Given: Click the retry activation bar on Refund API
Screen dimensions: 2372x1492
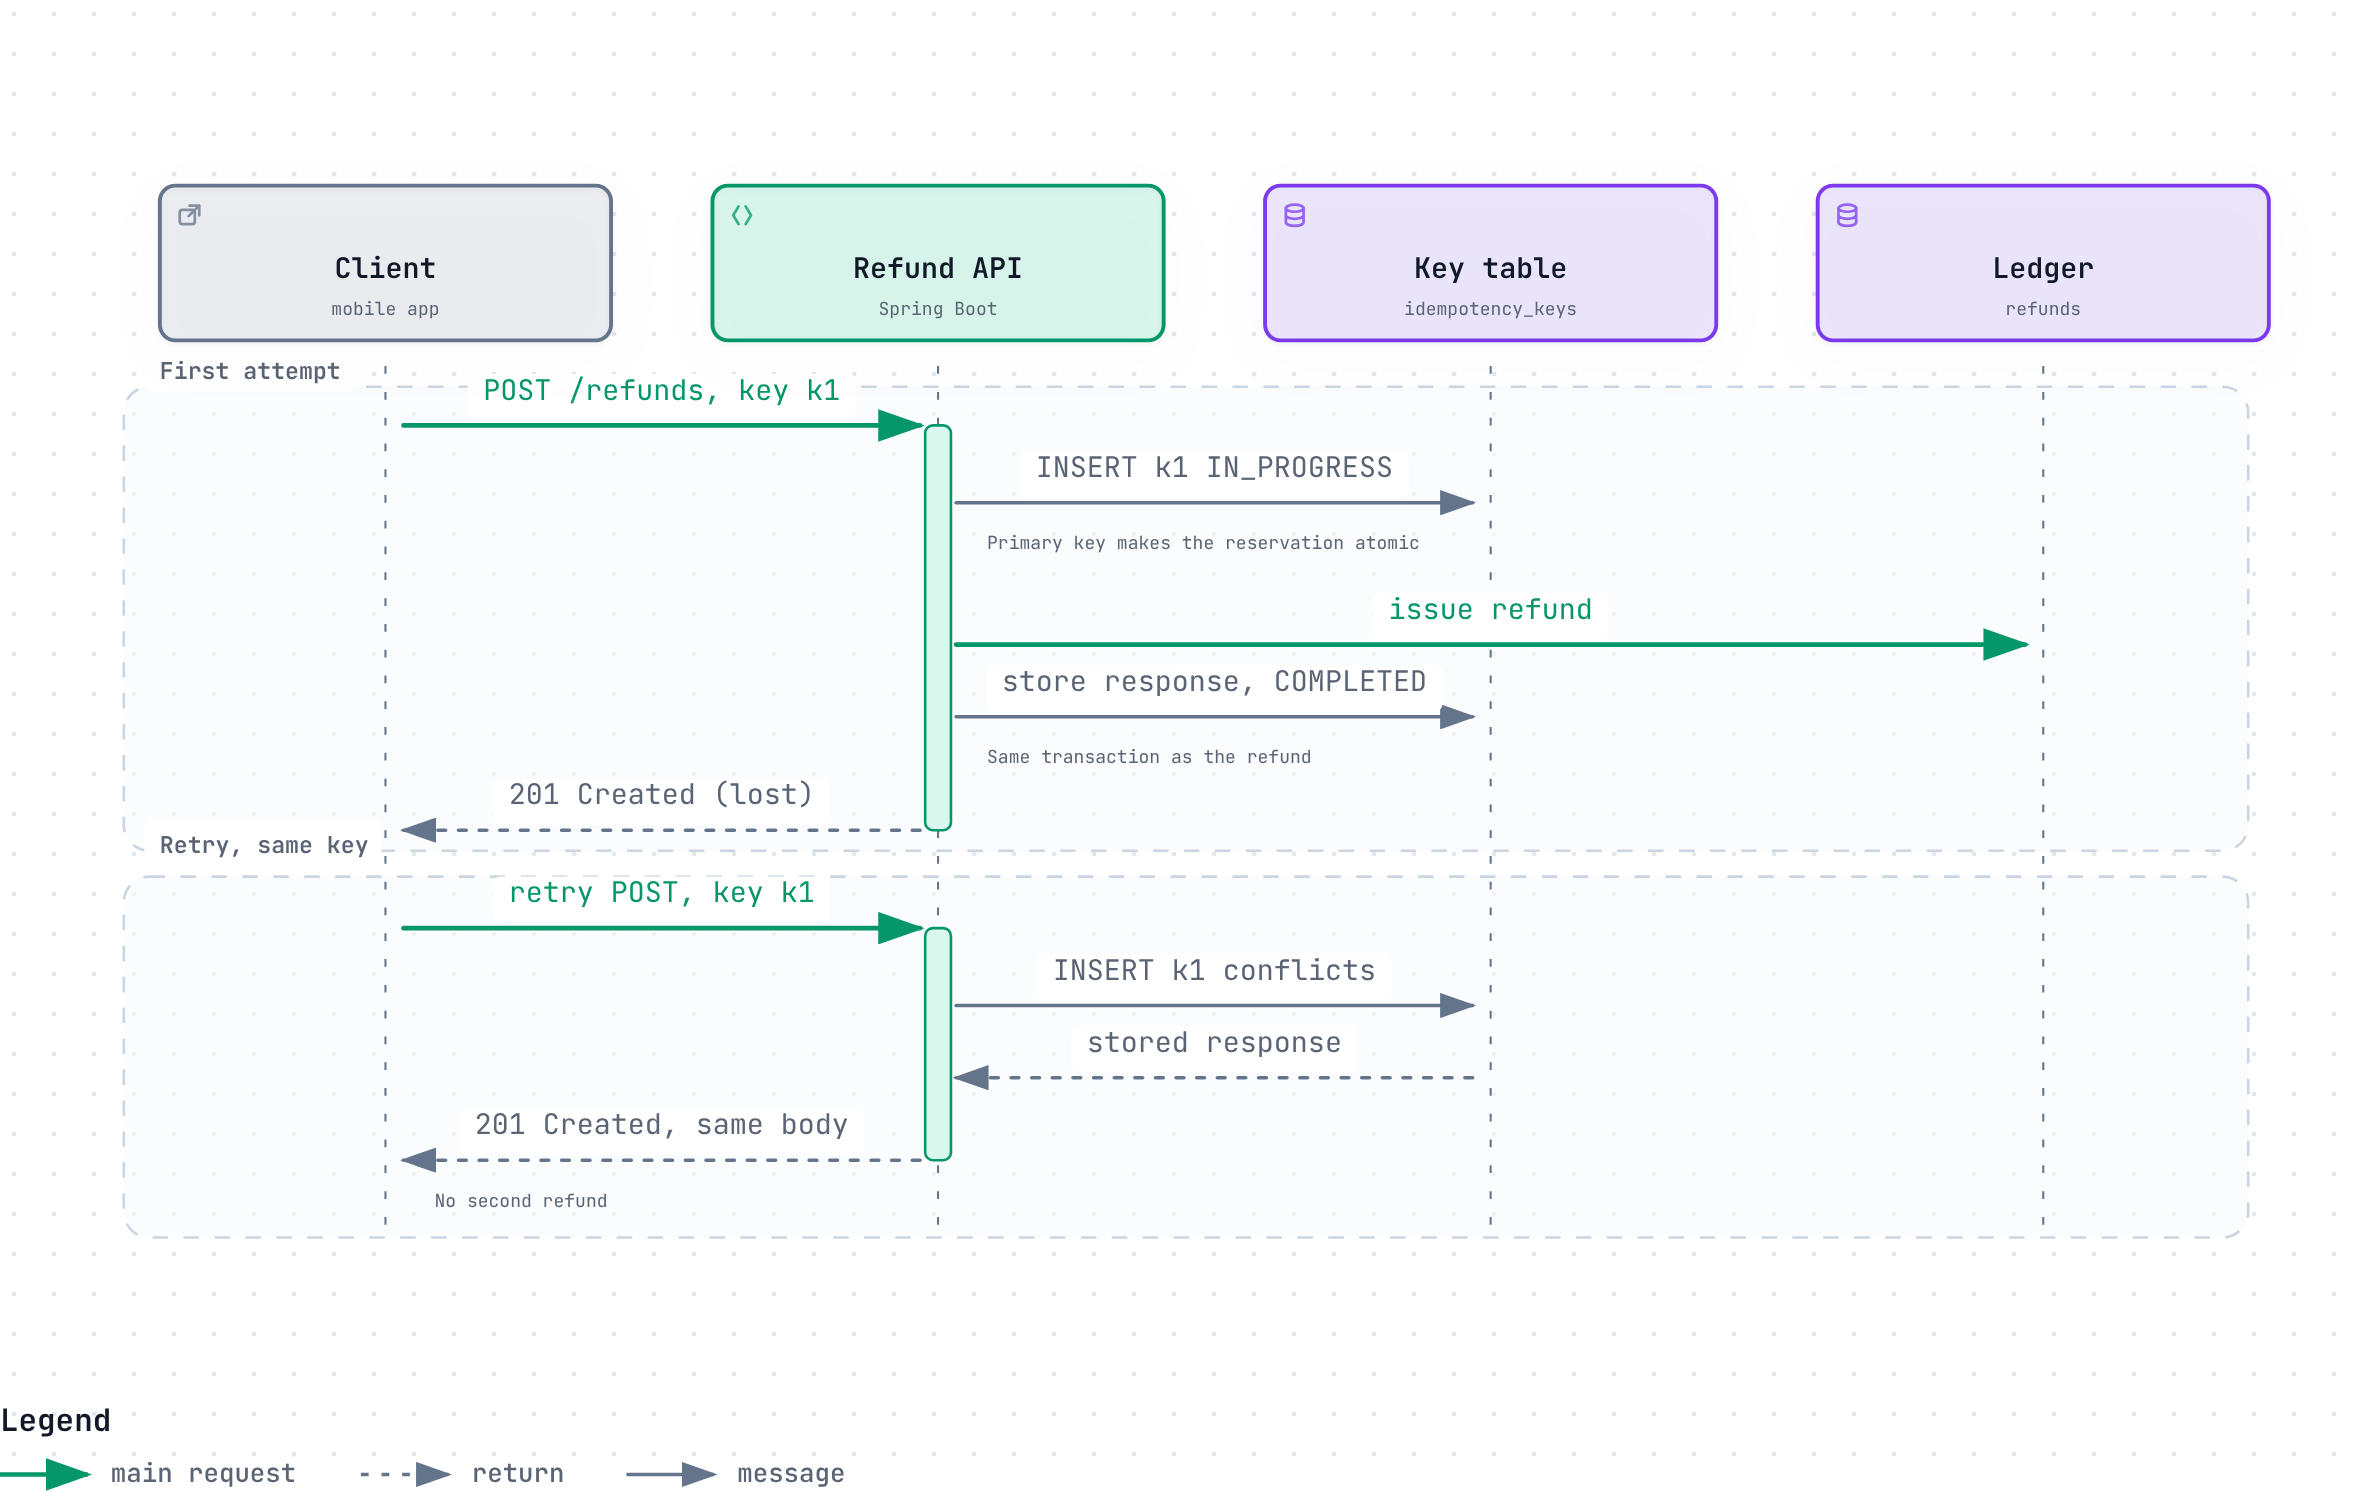Looking at the screenshot, I should [x=938, y=1044].
